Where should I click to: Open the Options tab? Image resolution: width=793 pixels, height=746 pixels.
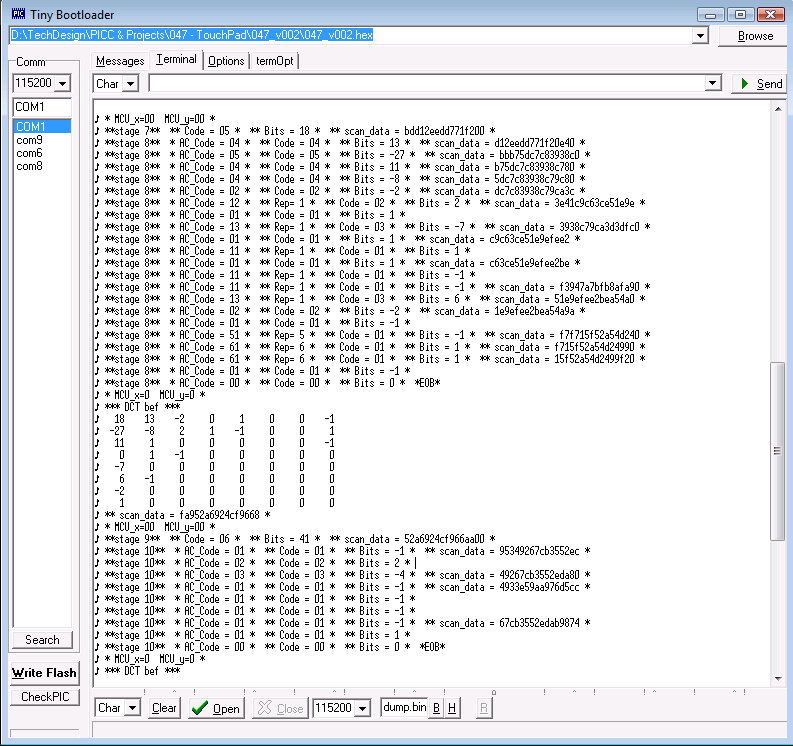pyautogui.click(x=226, y=61)
